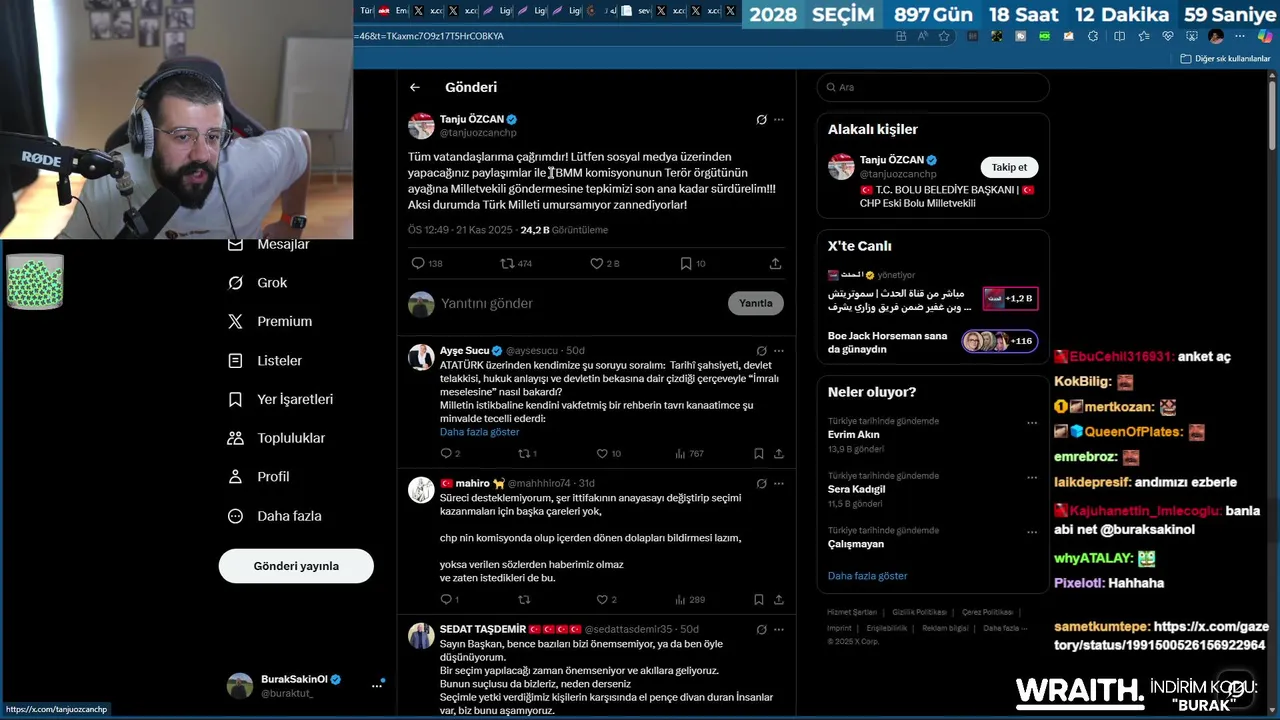The height and width of the screenshot is (720, 1280).
Task: Open the Sera Kadıgil trend
Action: pos(856,490)
